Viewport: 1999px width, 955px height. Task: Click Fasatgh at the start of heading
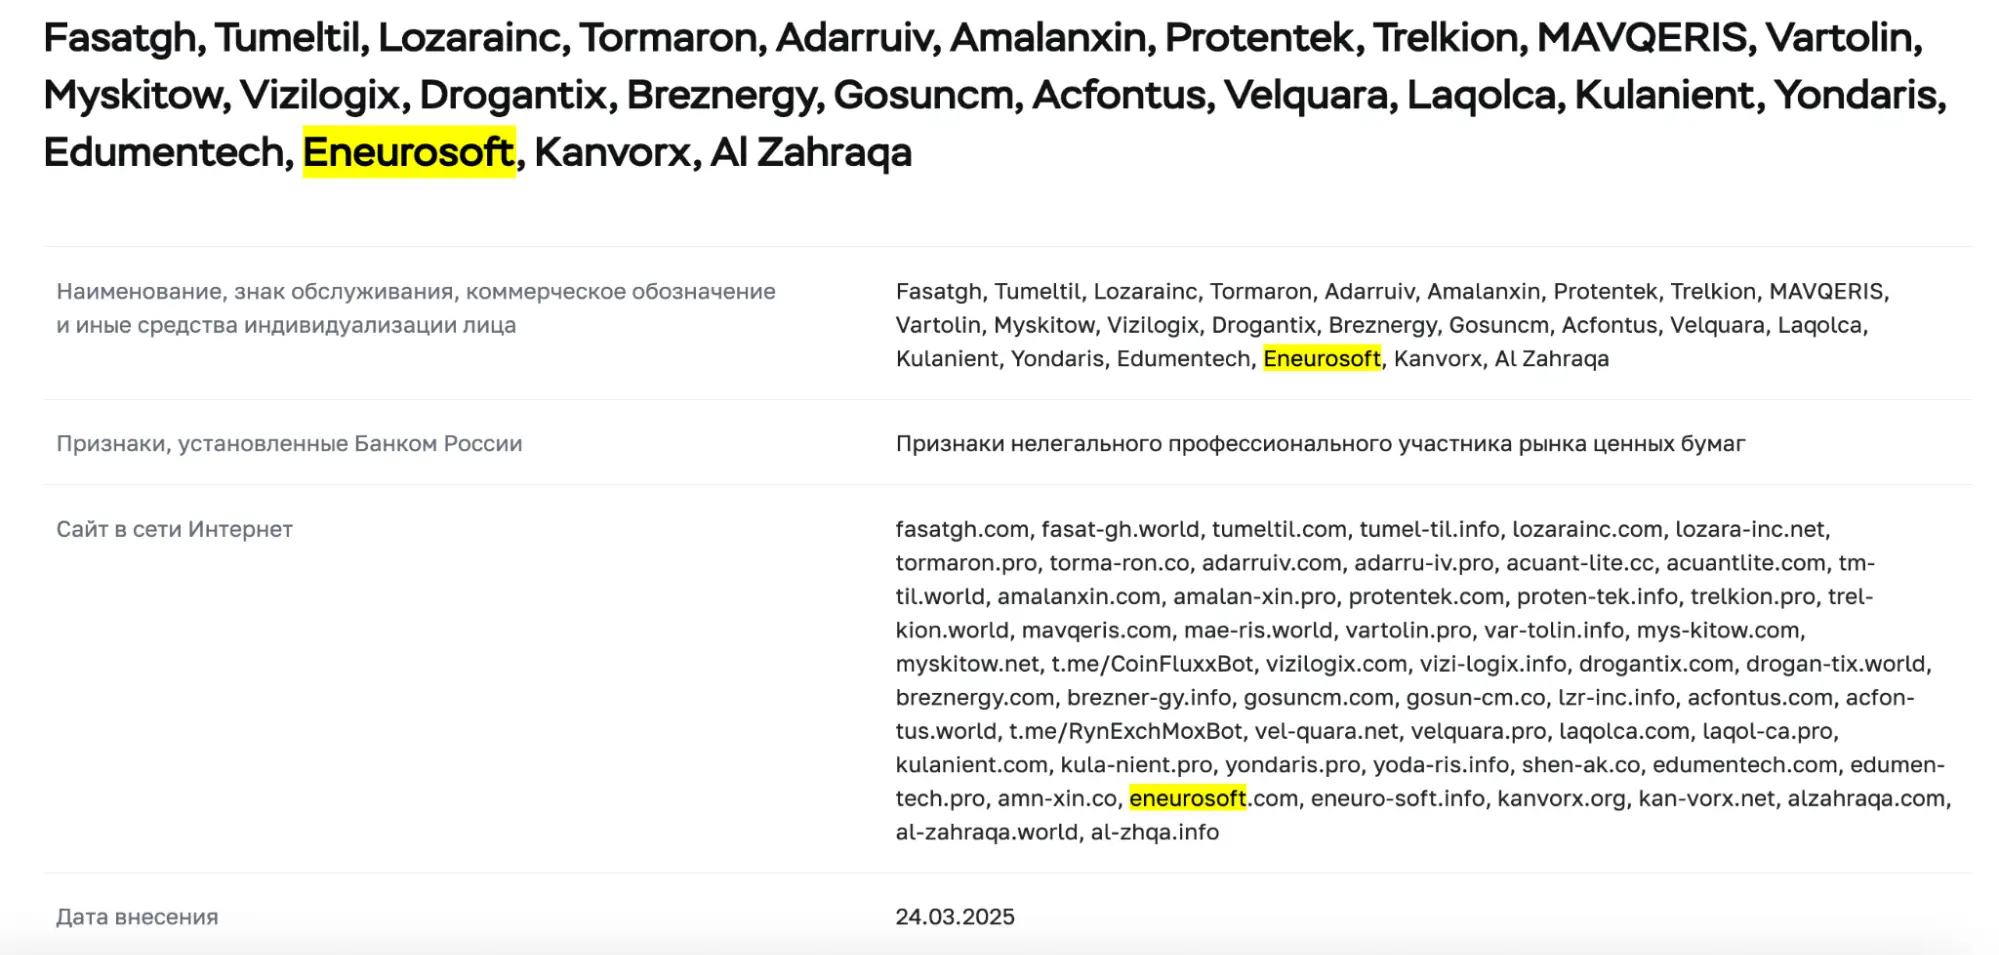(x=124, y=38)
